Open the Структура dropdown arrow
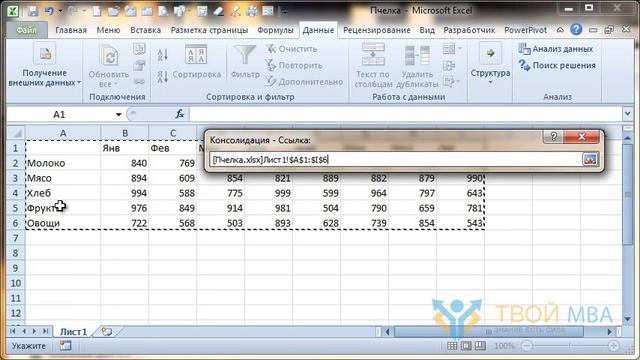Screen dimensions: 640x360 pos(490,82)
